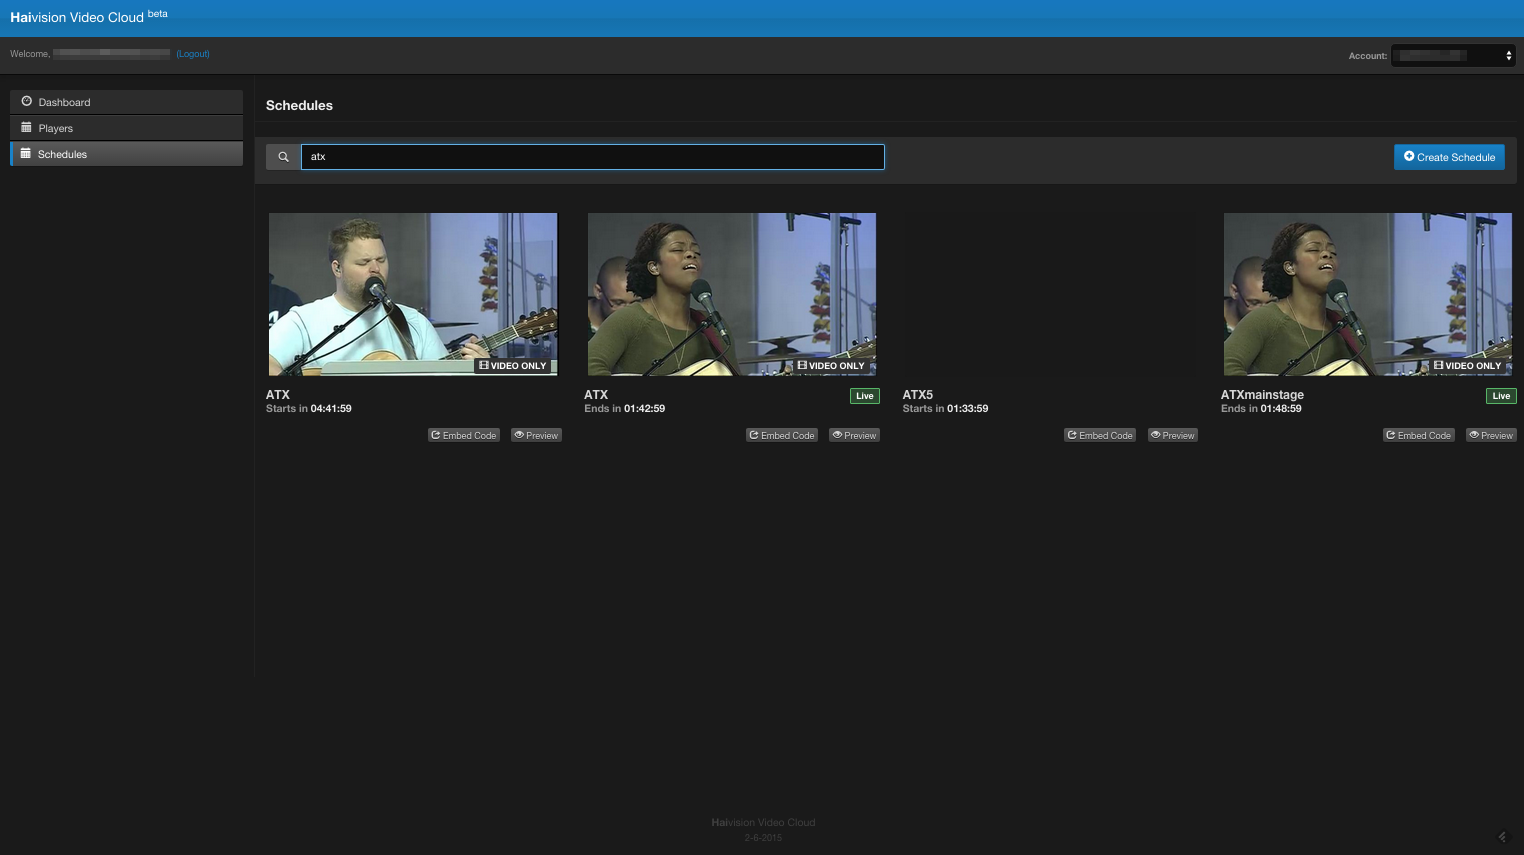Click VIDEO ONLY label on ATXmainstage thumbnail
The width and height of the screenshot is (1524, 855).
[x=1468, y=366]
